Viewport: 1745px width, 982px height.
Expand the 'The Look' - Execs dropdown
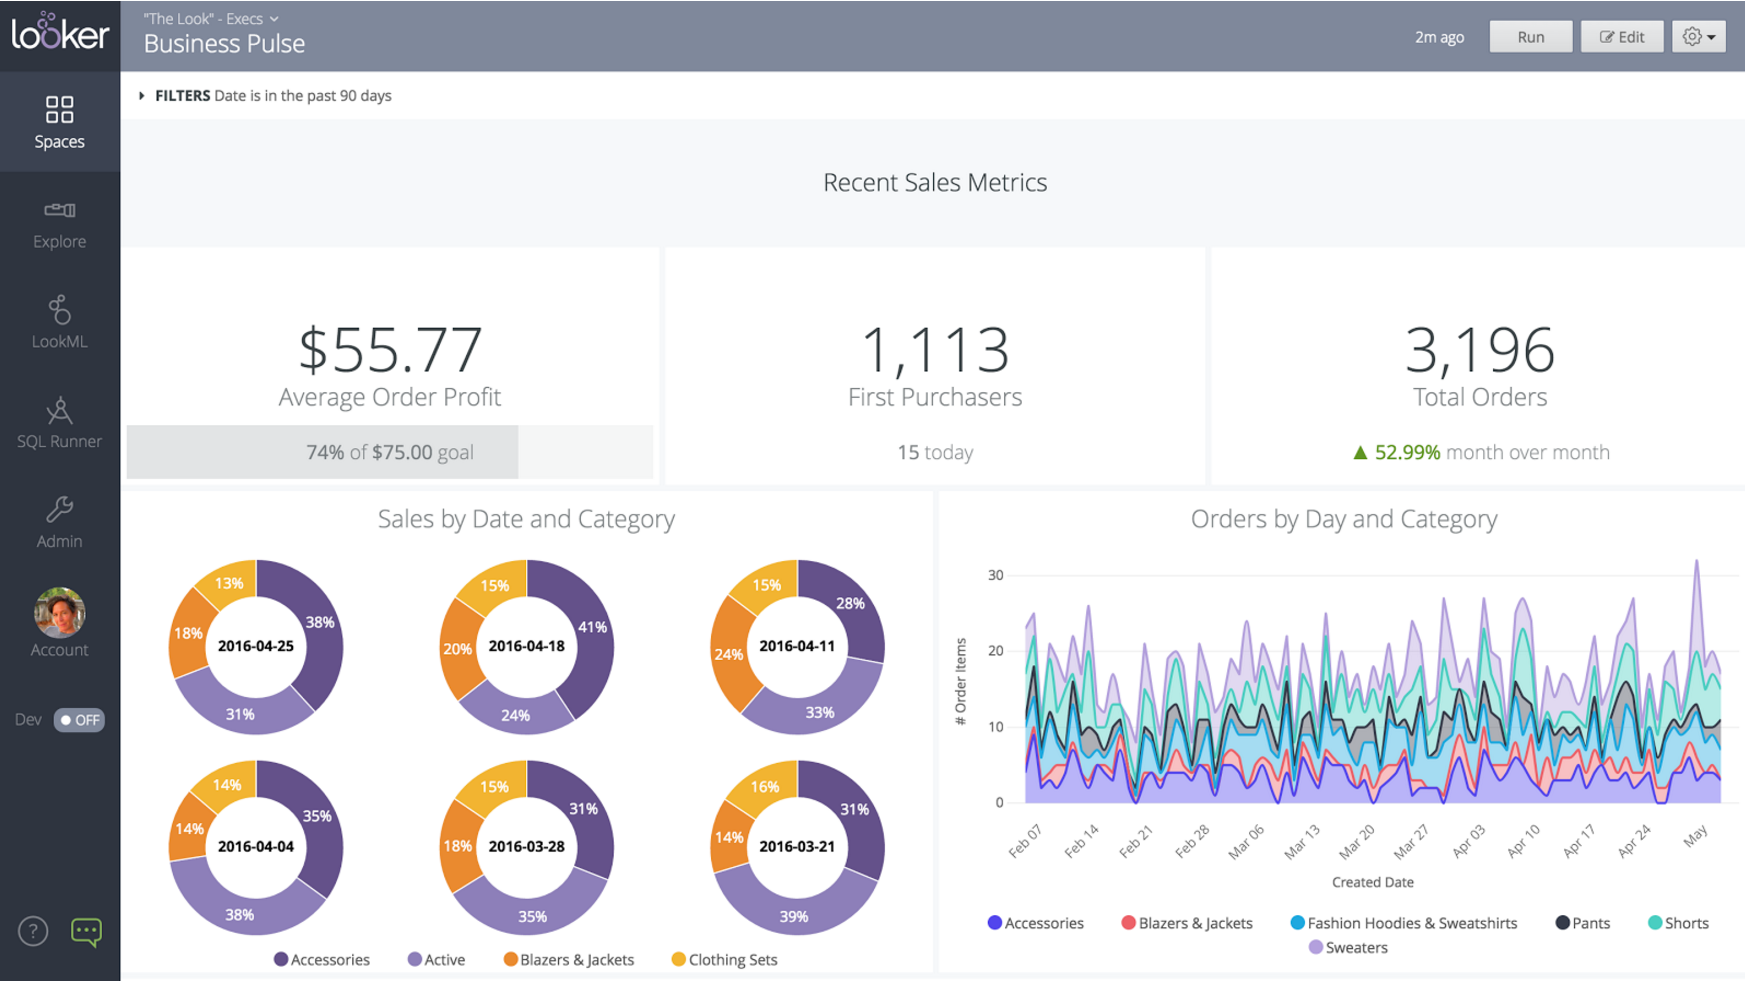coord(209,18)
